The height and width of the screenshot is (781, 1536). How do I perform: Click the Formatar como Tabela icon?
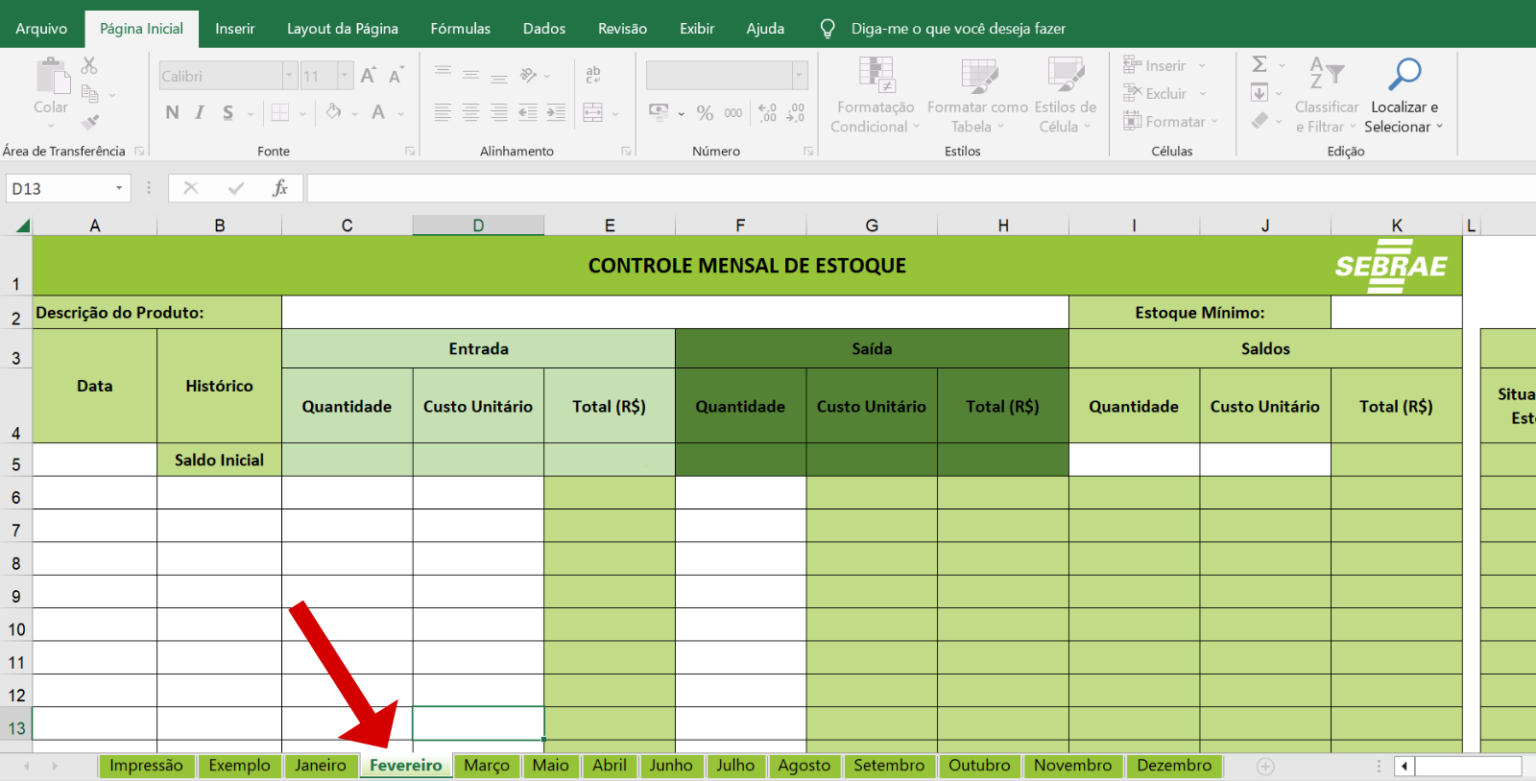(x=977, y=75)
